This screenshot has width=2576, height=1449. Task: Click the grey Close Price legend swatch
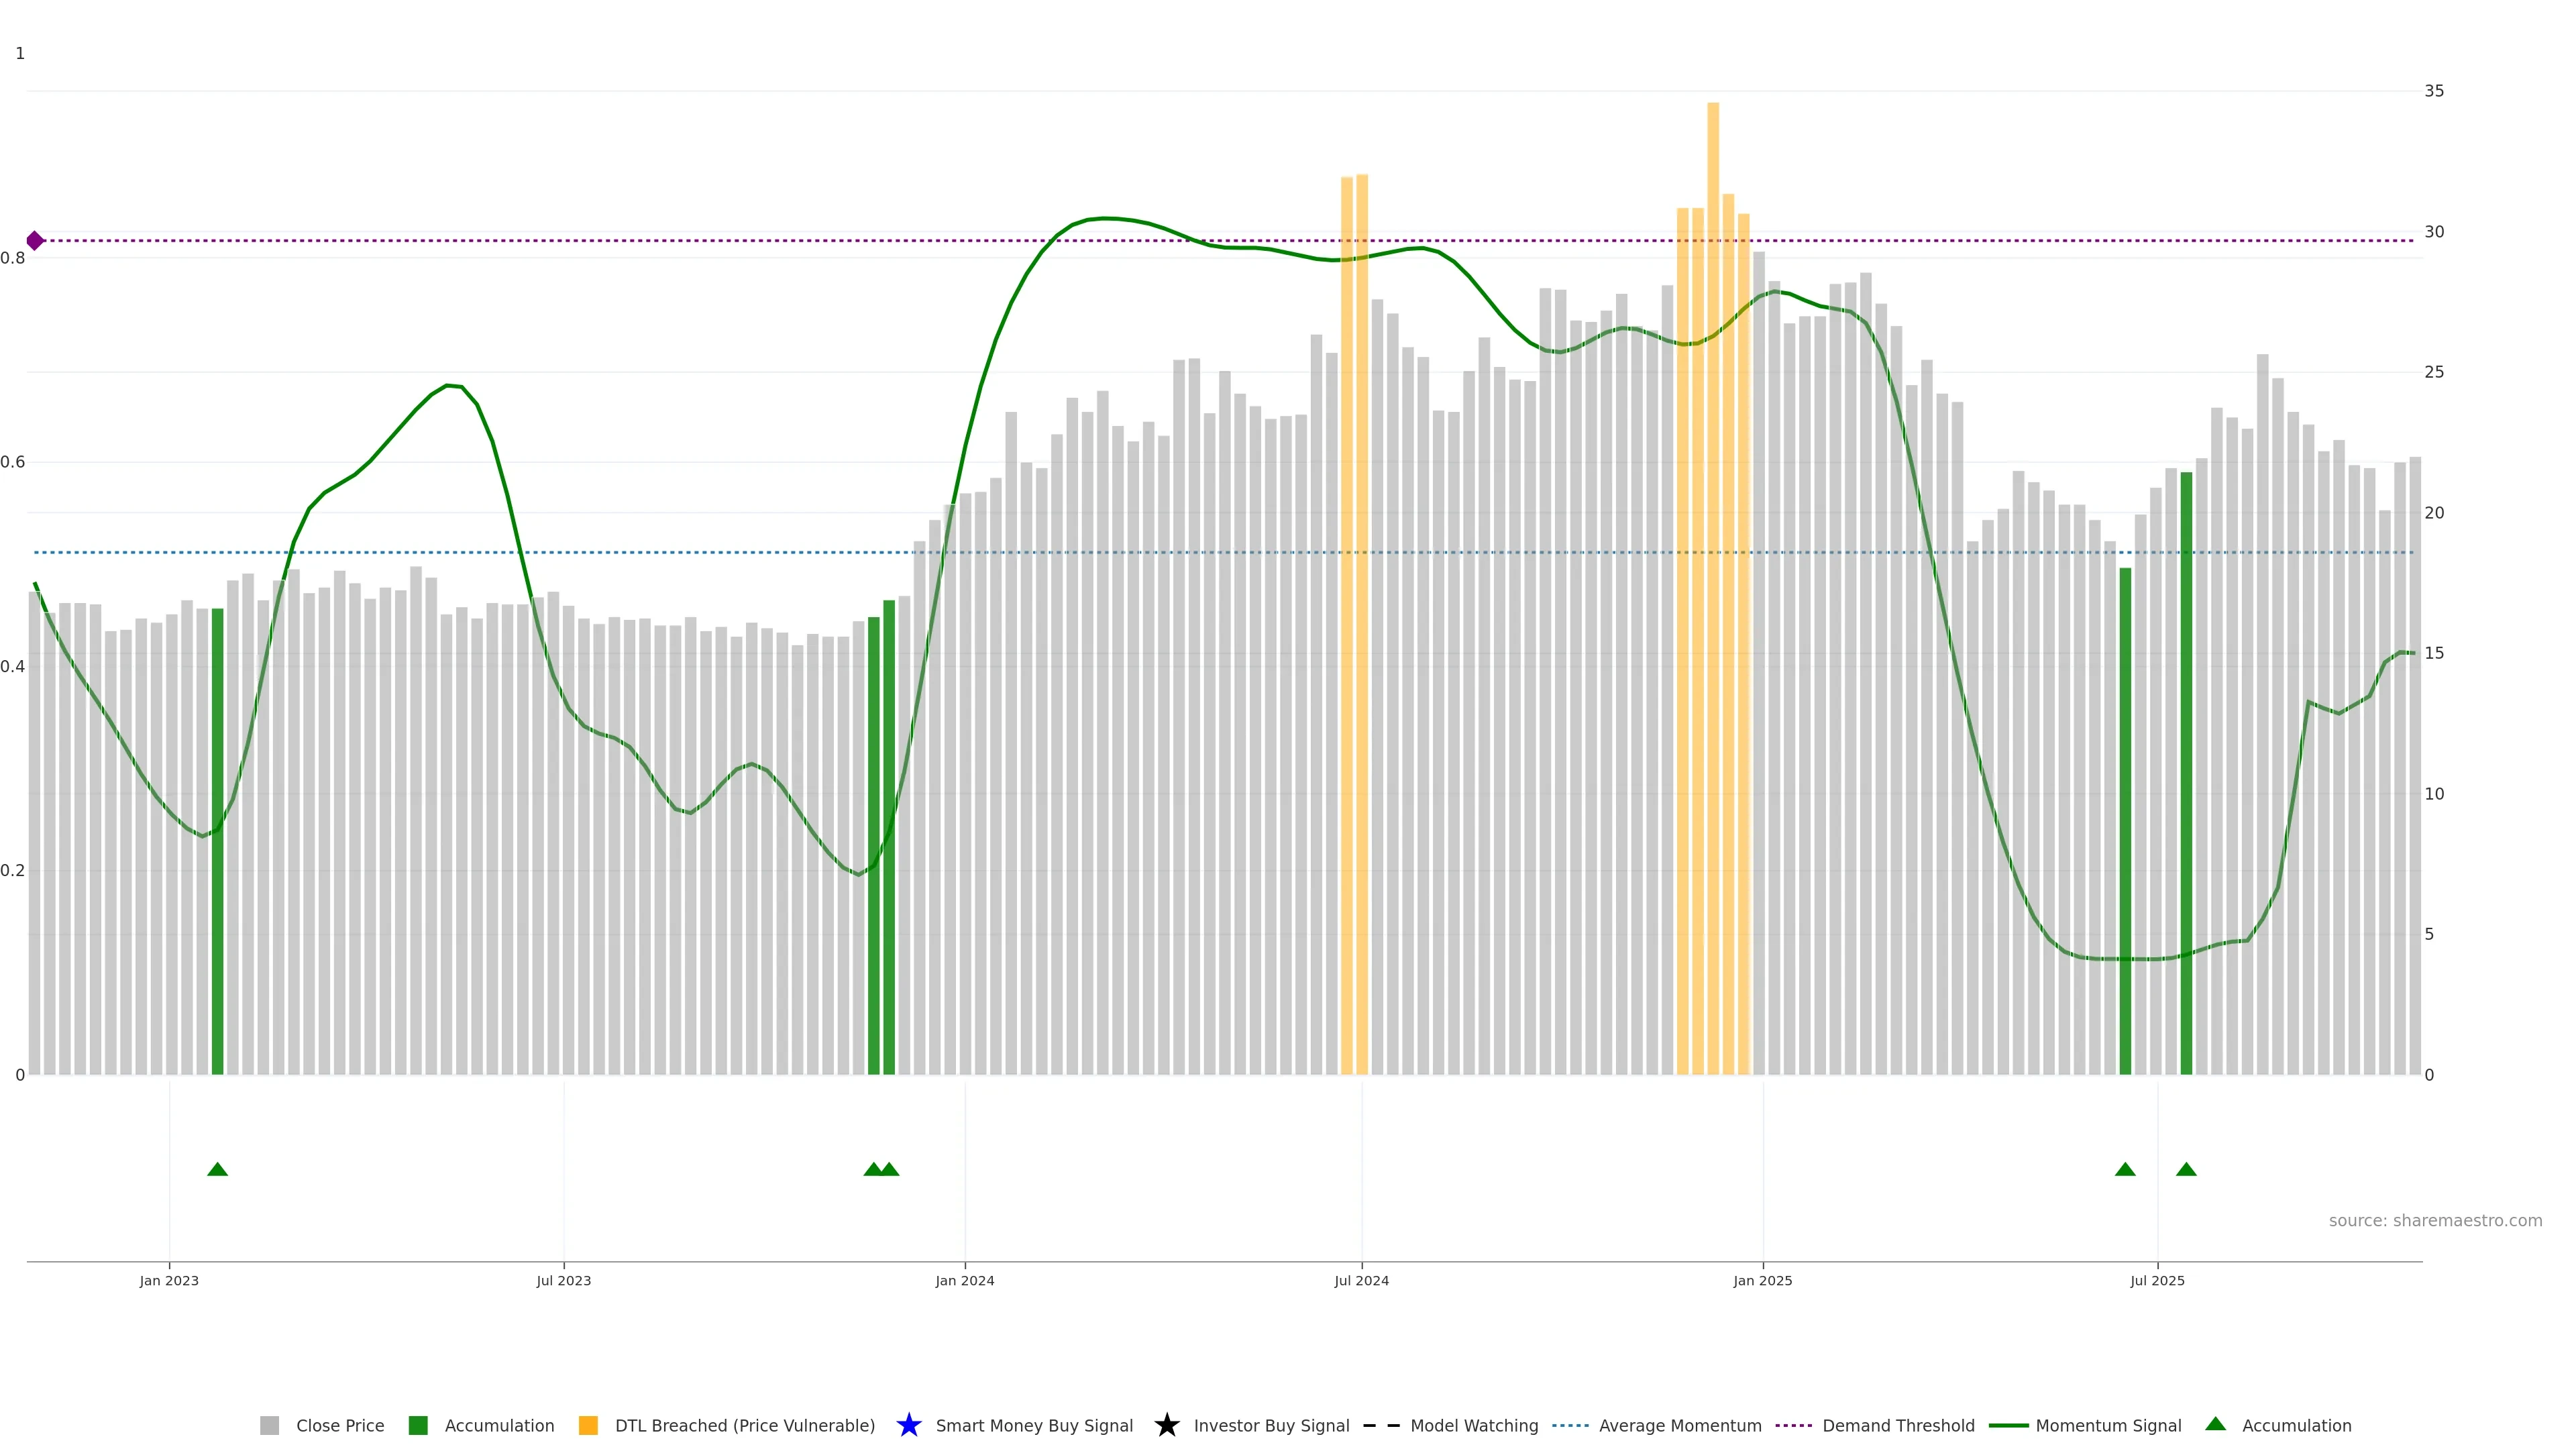point(269,1425)
